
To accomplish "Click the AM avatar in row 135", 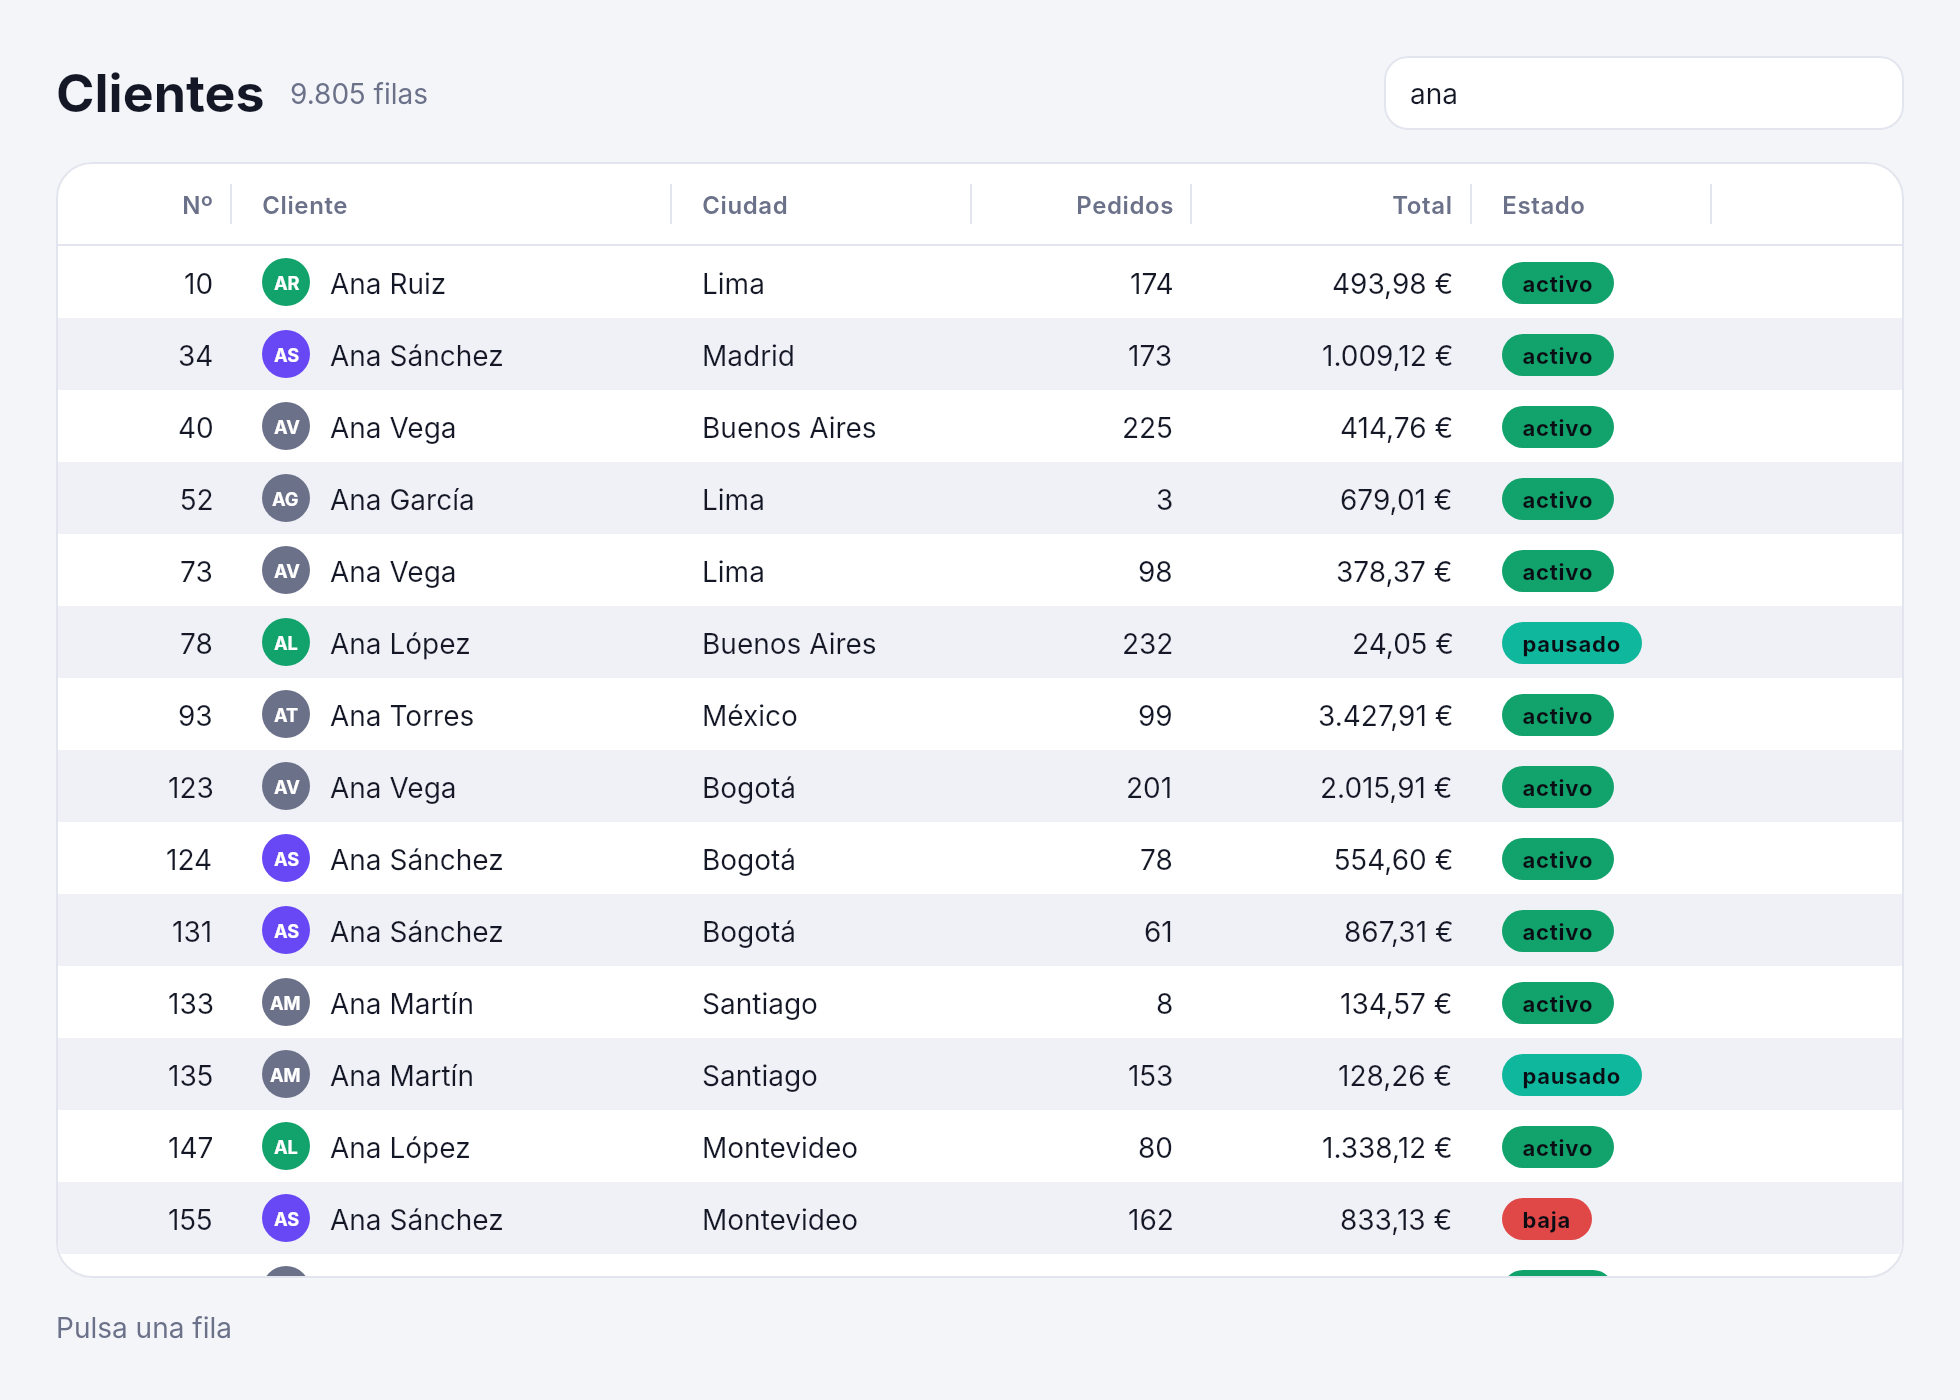I will (x=286, y=1075).
